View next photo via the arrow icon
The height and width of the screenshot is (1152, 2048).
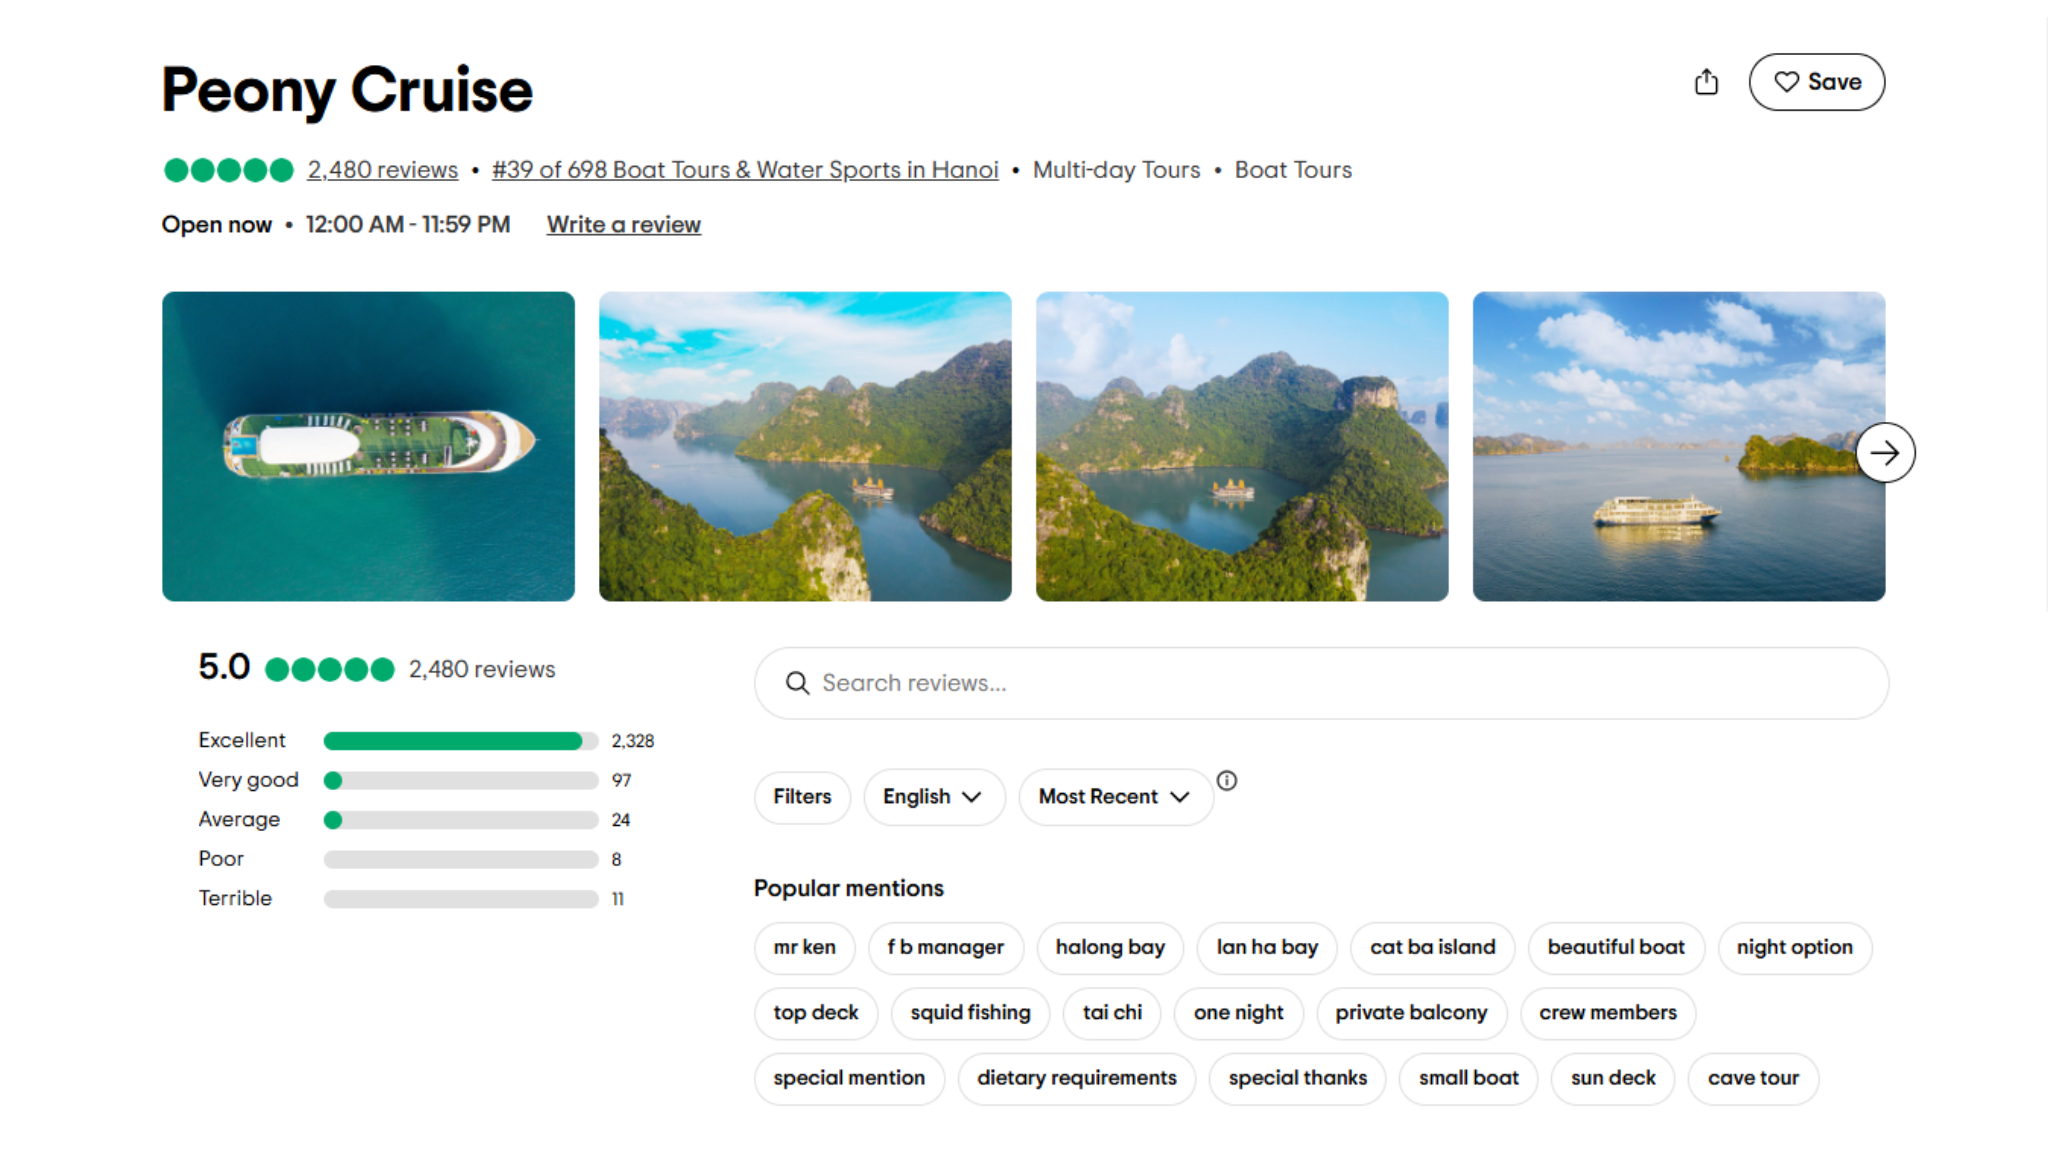[x=1886, y=452]
